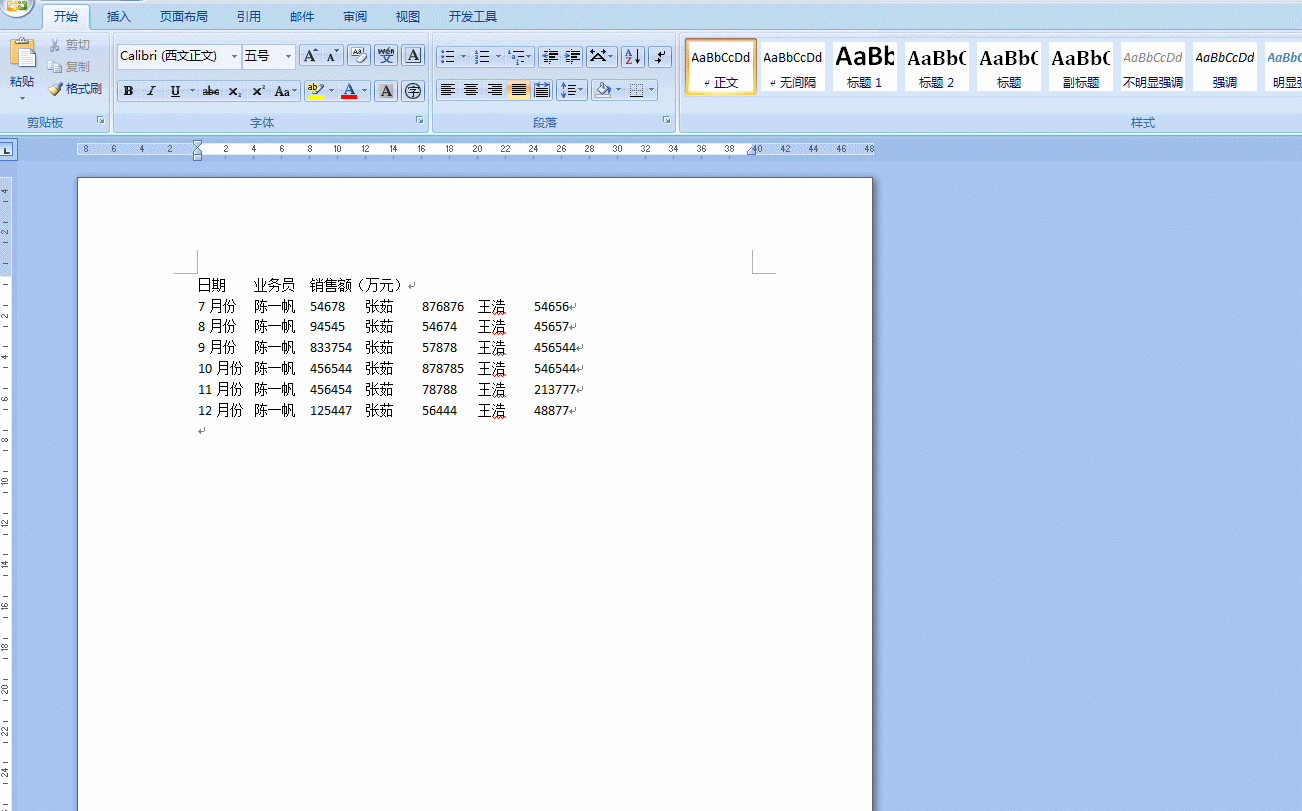This screenshot has width=1302, height=811.
Task: Open the font name dropdown (Calibri)
Action: coord(235,56)
